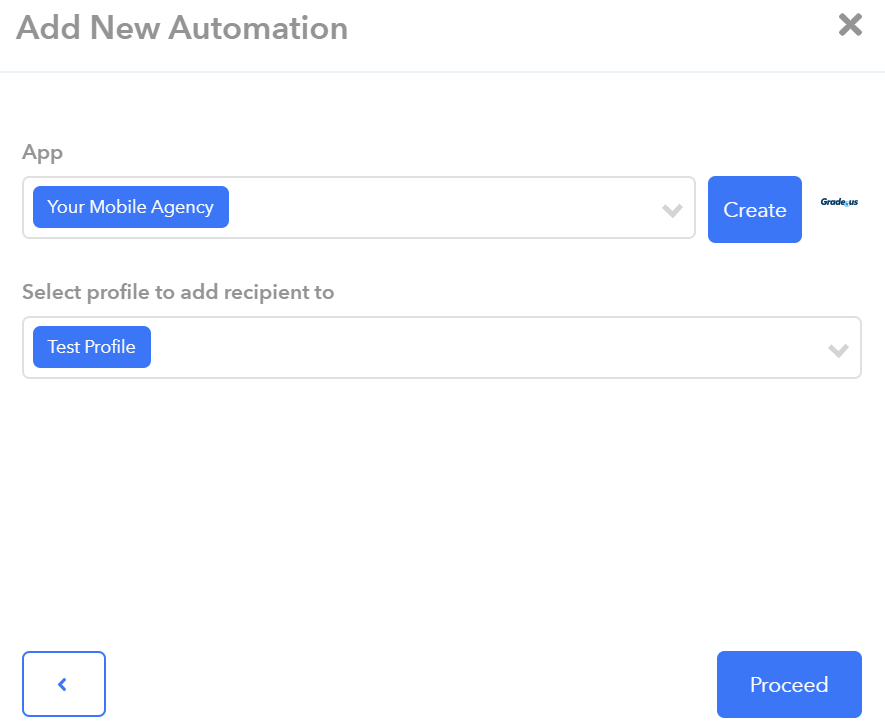Click the Select profile to add recipient label

tap(178, 292)
